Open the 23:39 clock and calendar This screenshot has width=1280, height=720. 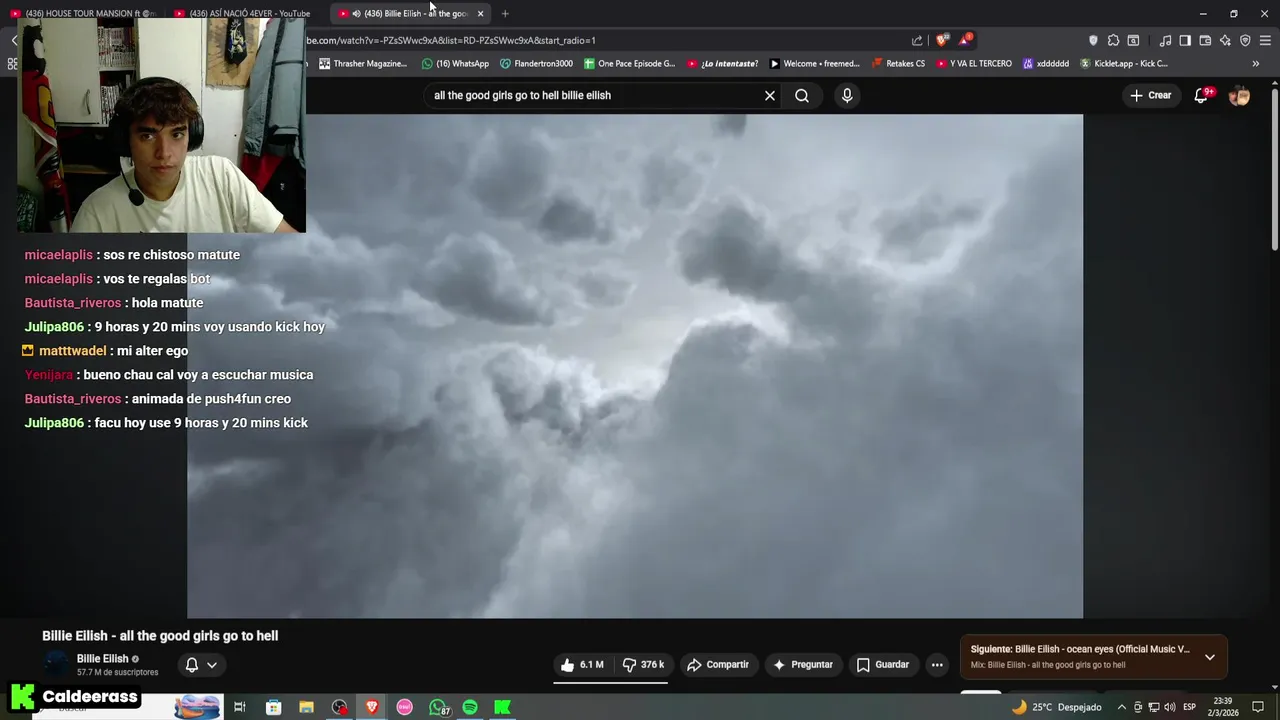(x=1222, y=707)
